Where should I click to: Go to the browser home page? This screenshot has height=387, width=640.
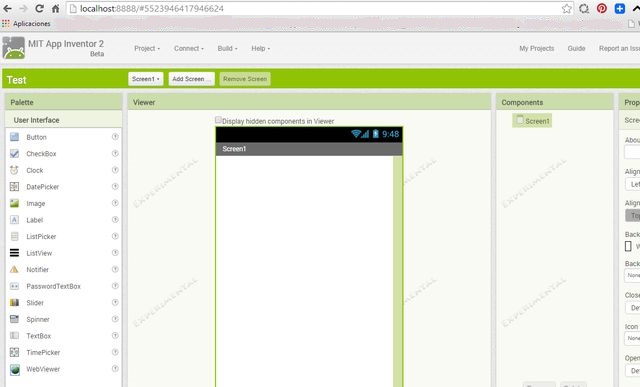click(x=56, y=9)
